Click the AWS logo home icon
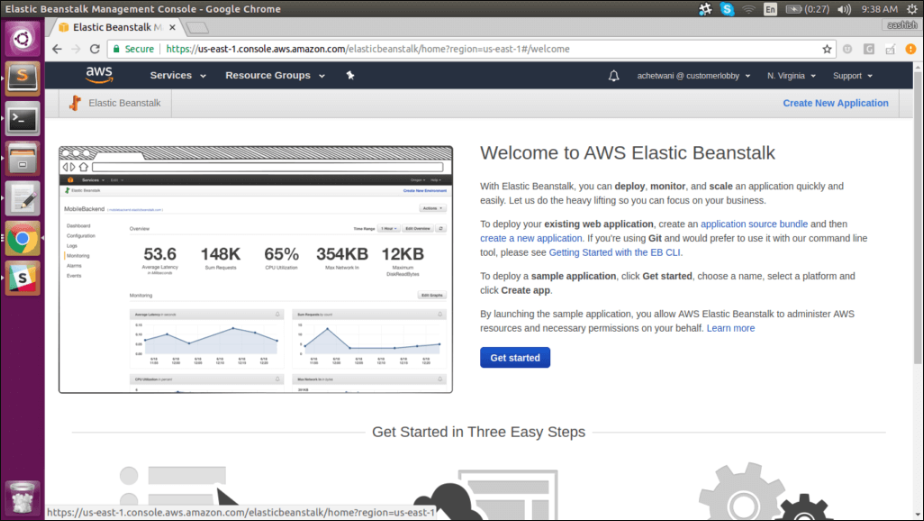This screenshot has height=521, width=924. point(99,75)
